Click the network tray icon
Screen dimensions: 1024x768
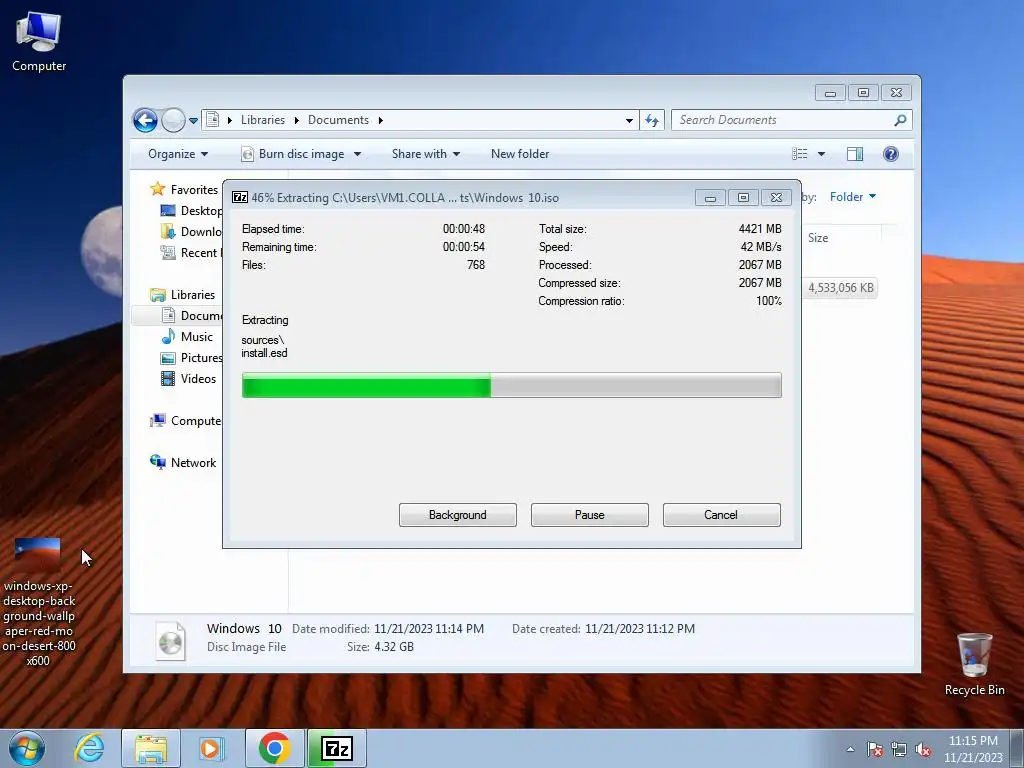coord(899,749)
